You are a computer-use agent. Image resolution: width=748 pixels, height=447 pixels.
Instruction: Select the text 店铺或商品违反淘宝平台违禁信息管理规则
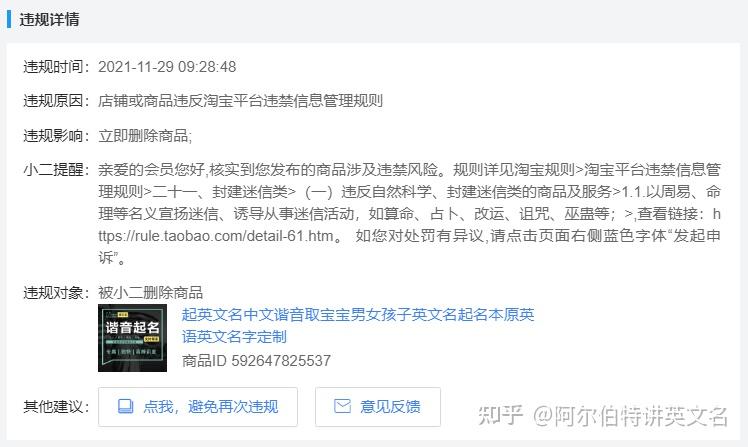pos(240,101)
